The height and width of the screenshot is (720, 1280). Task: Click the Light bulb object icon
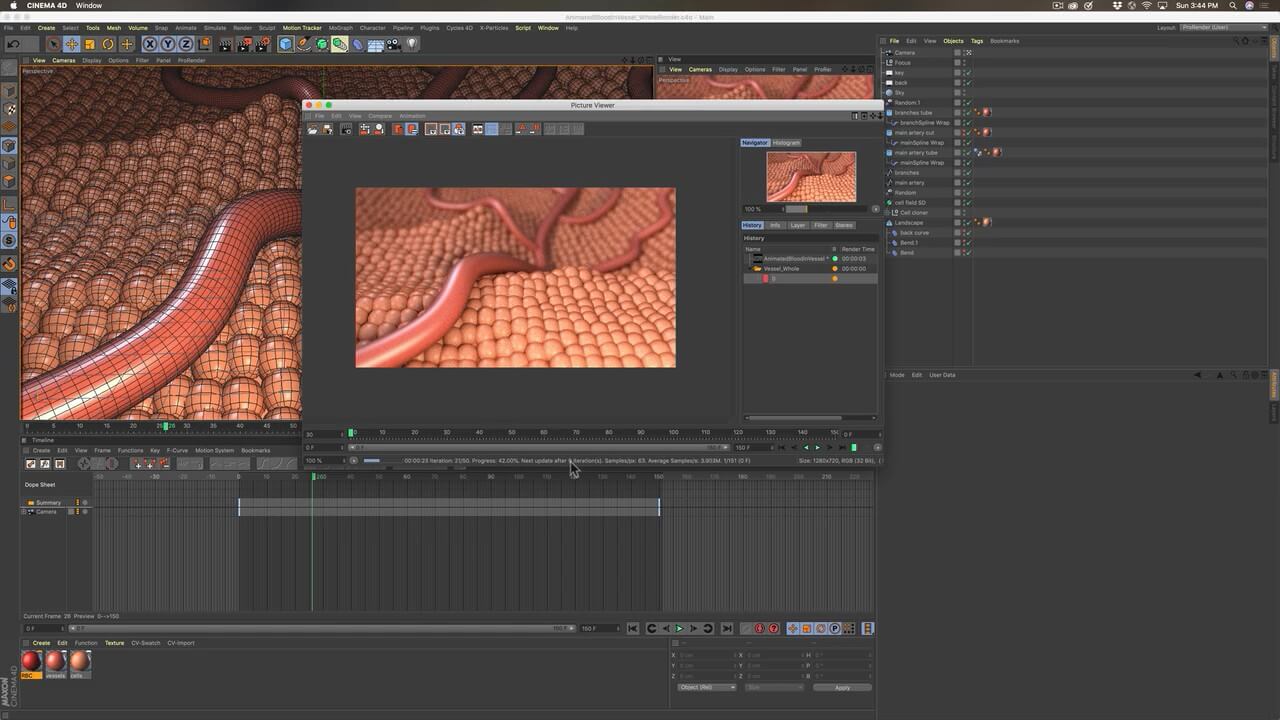tap(411, 44)
